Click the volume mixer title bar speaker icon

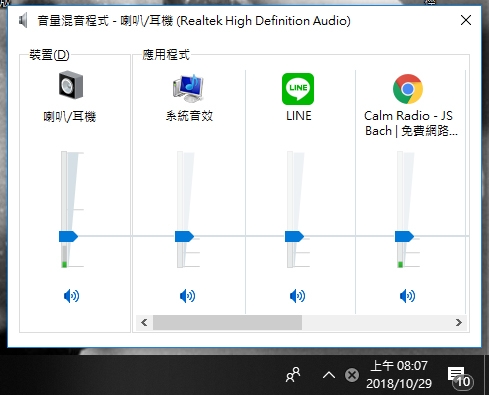tap(23, 21)
